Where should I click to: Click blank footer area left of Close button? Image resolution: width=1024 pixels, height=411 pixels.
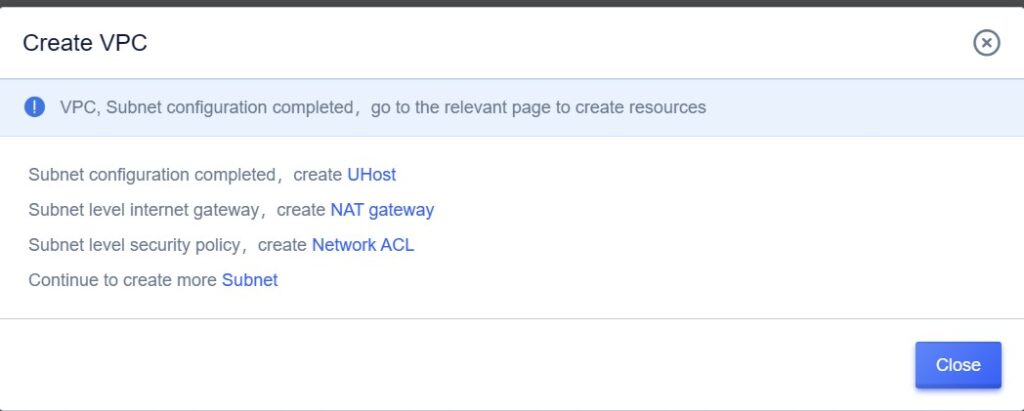(450, 365)
